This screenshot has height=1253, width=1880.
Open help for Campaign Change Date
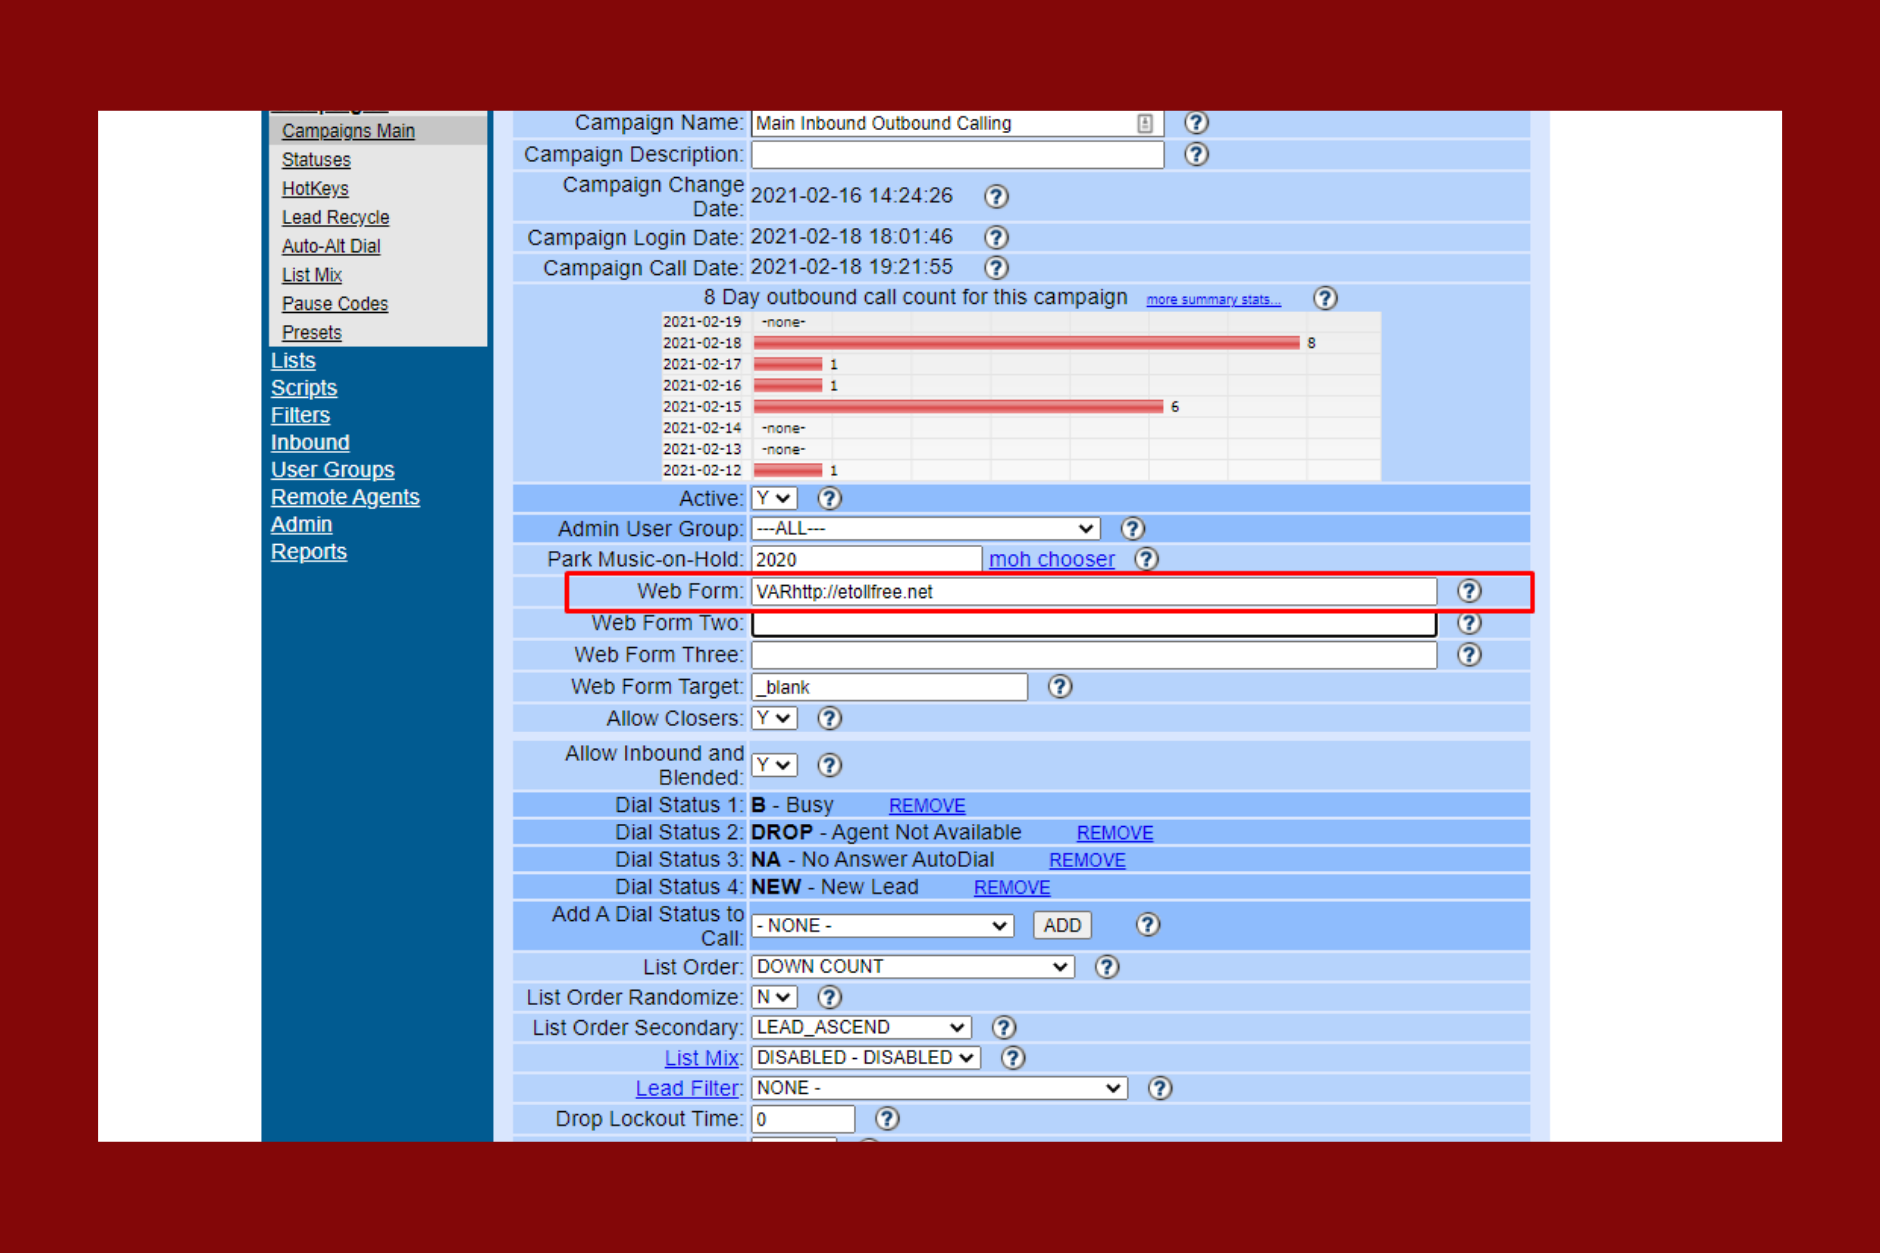(996, 196)
